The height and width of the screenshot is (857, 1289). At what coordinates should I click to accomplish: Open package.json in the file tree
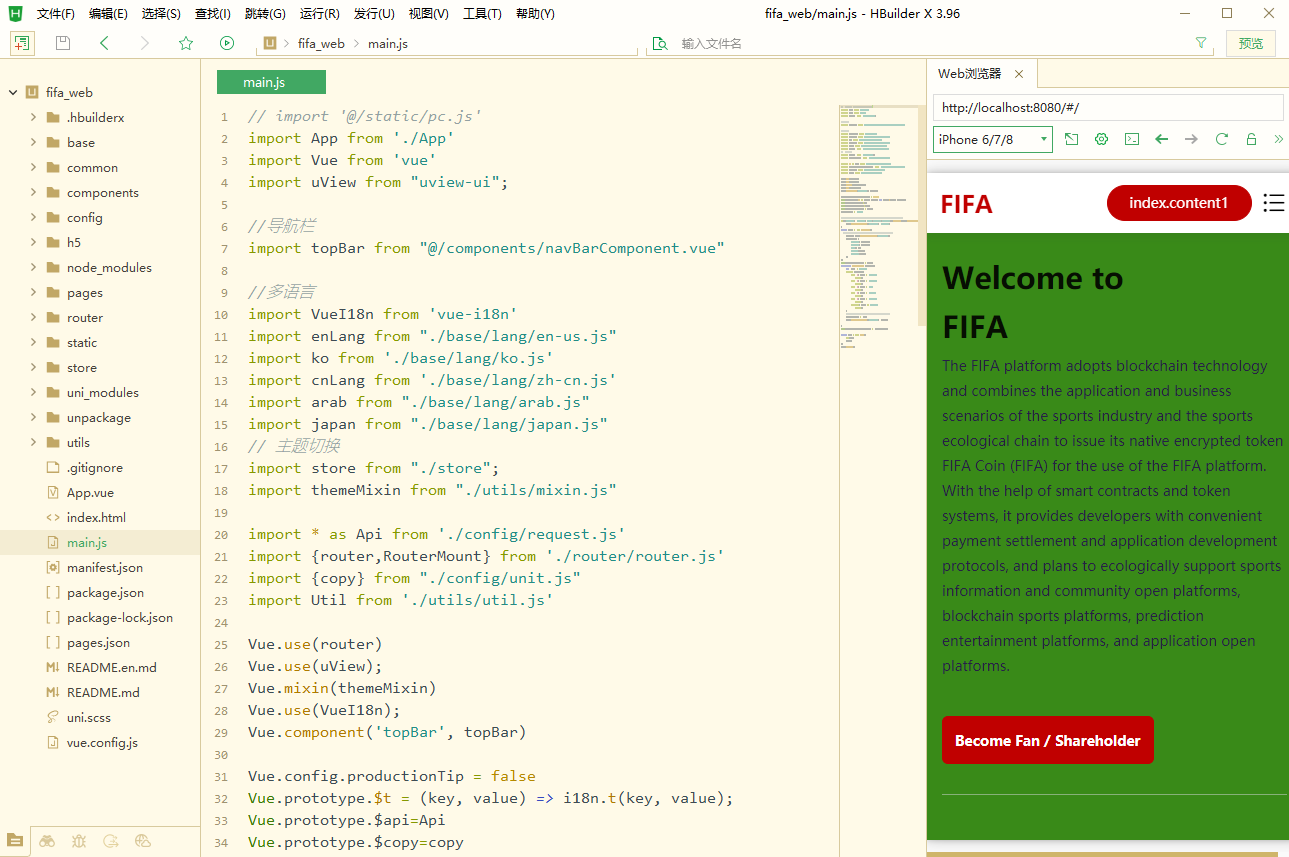point(105,592)
